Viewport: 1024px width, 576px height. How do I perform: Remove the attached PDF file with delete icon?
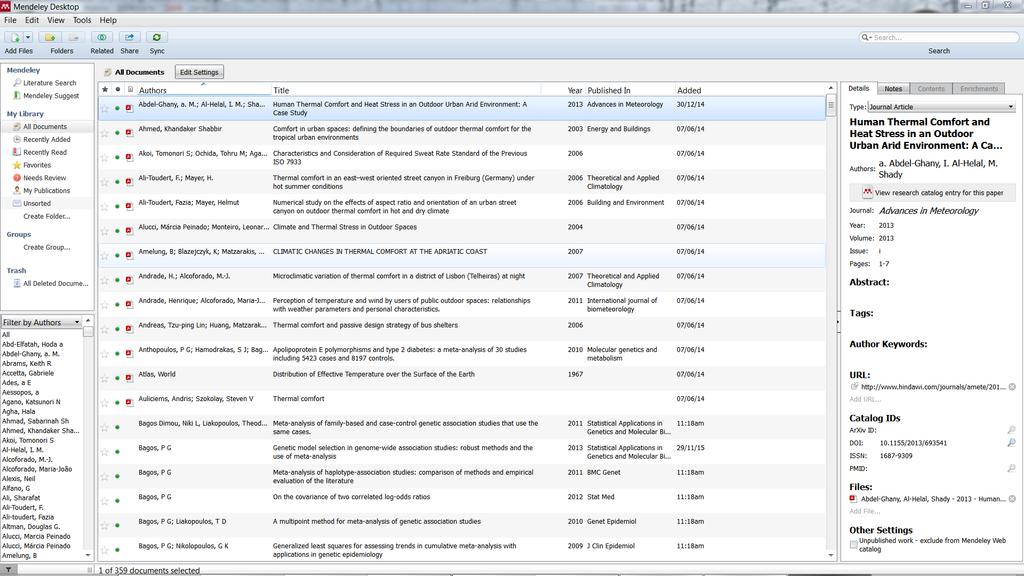(1012, 499)
